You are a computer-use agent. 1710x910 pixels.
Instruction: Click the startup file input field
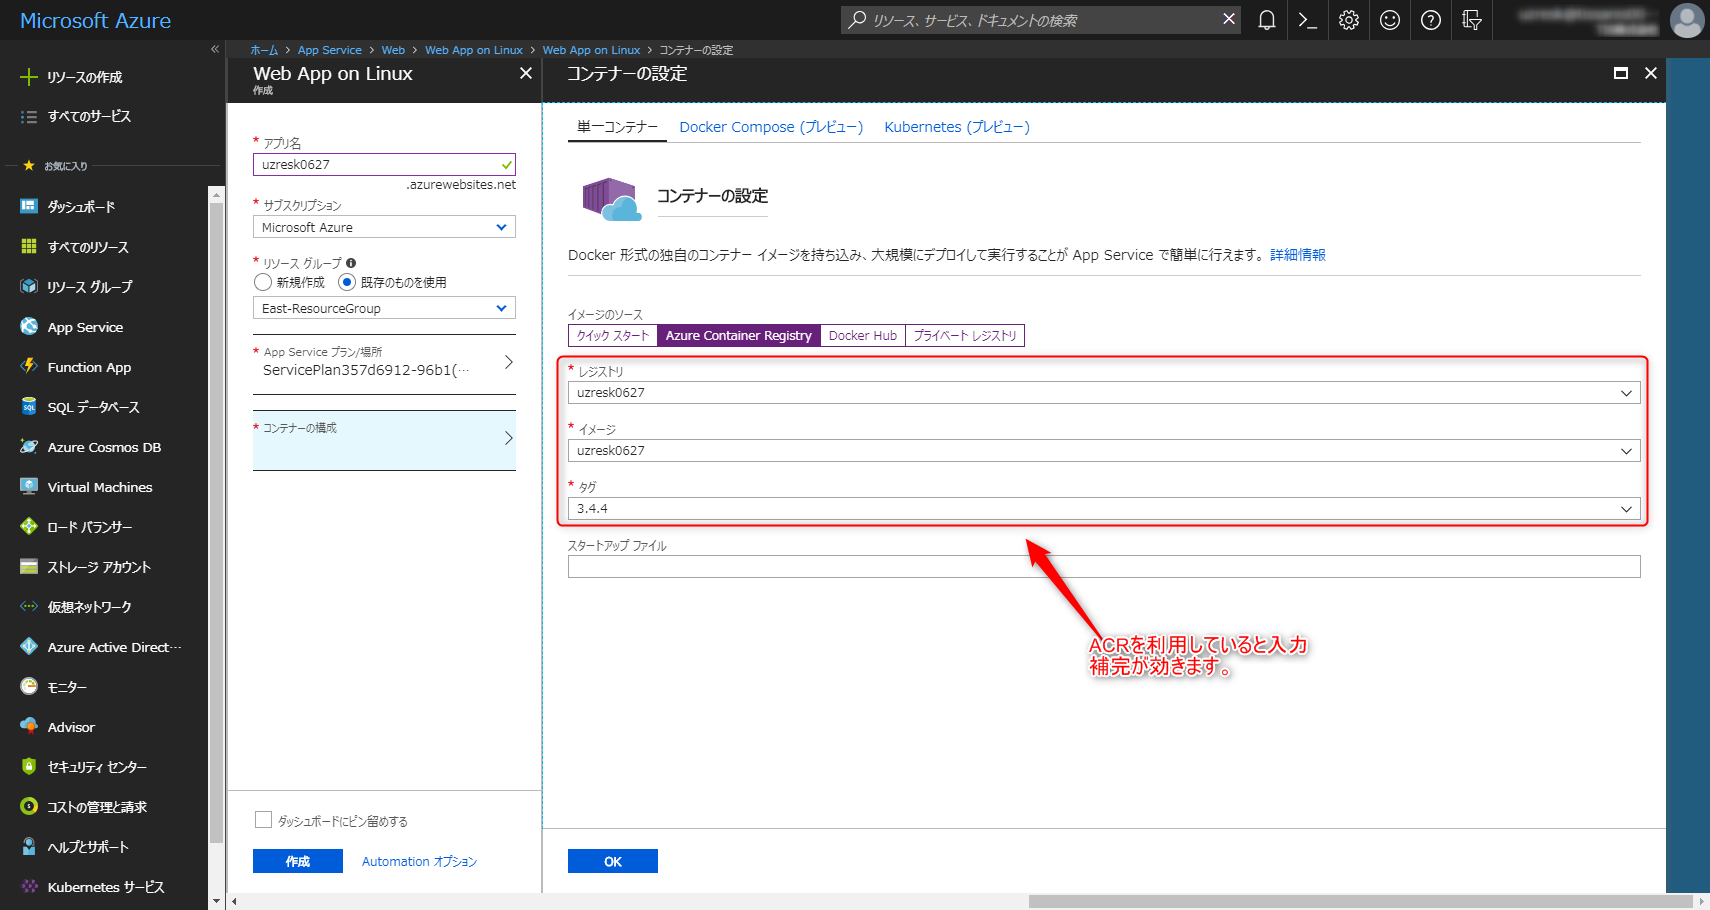[1104, 567]
